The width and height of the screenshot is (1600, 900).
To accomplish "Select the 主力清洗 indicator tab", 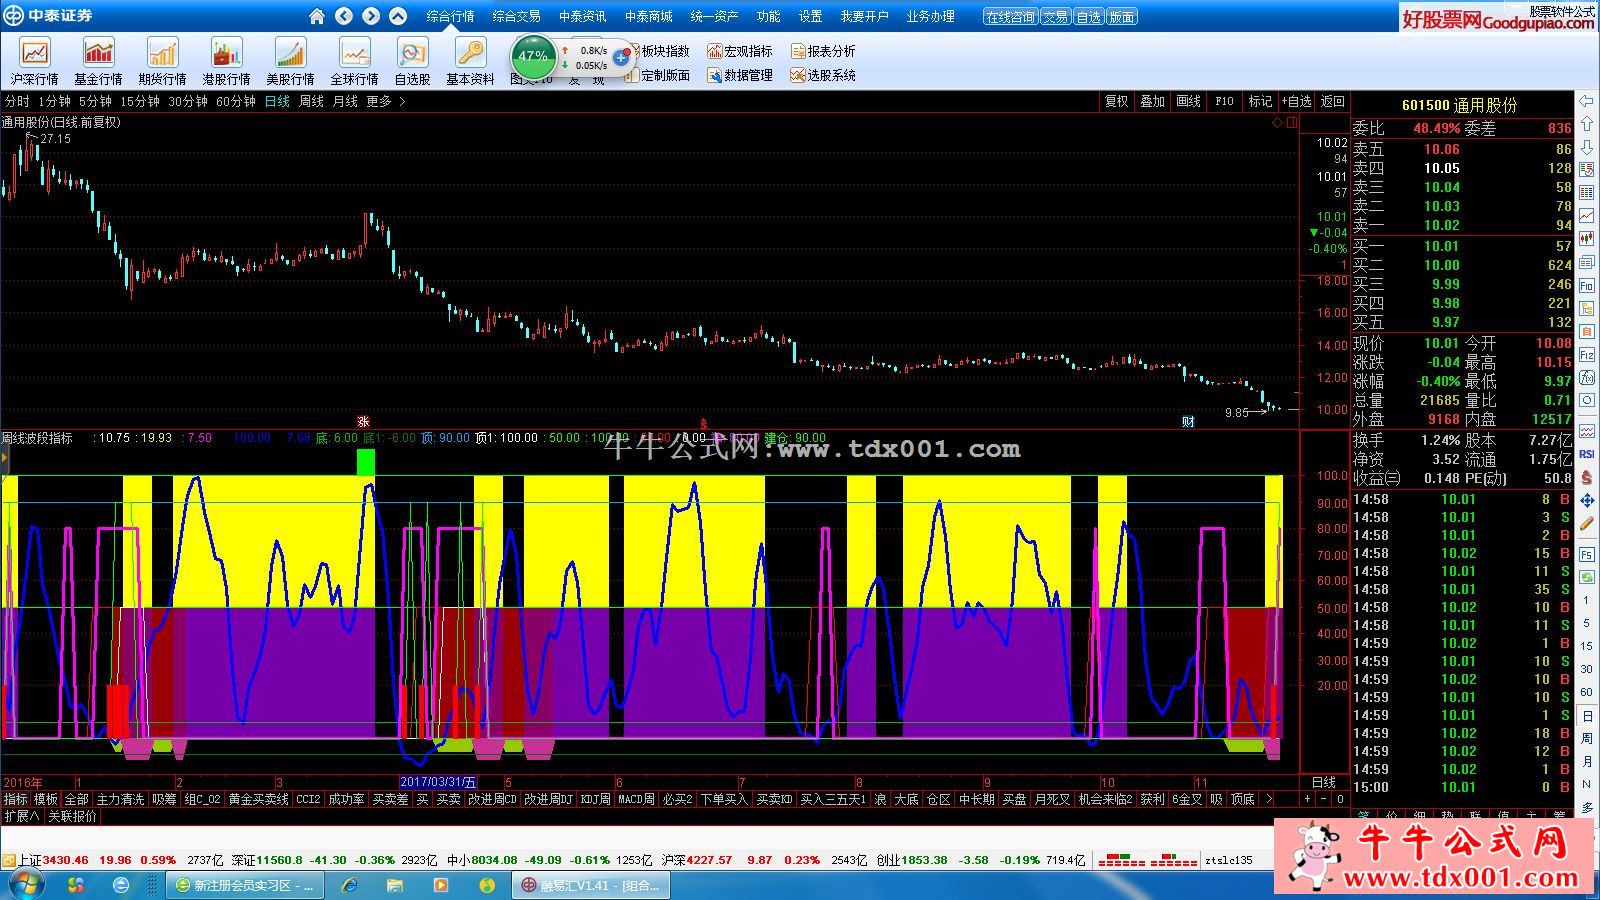I will (x=120, y=799).
